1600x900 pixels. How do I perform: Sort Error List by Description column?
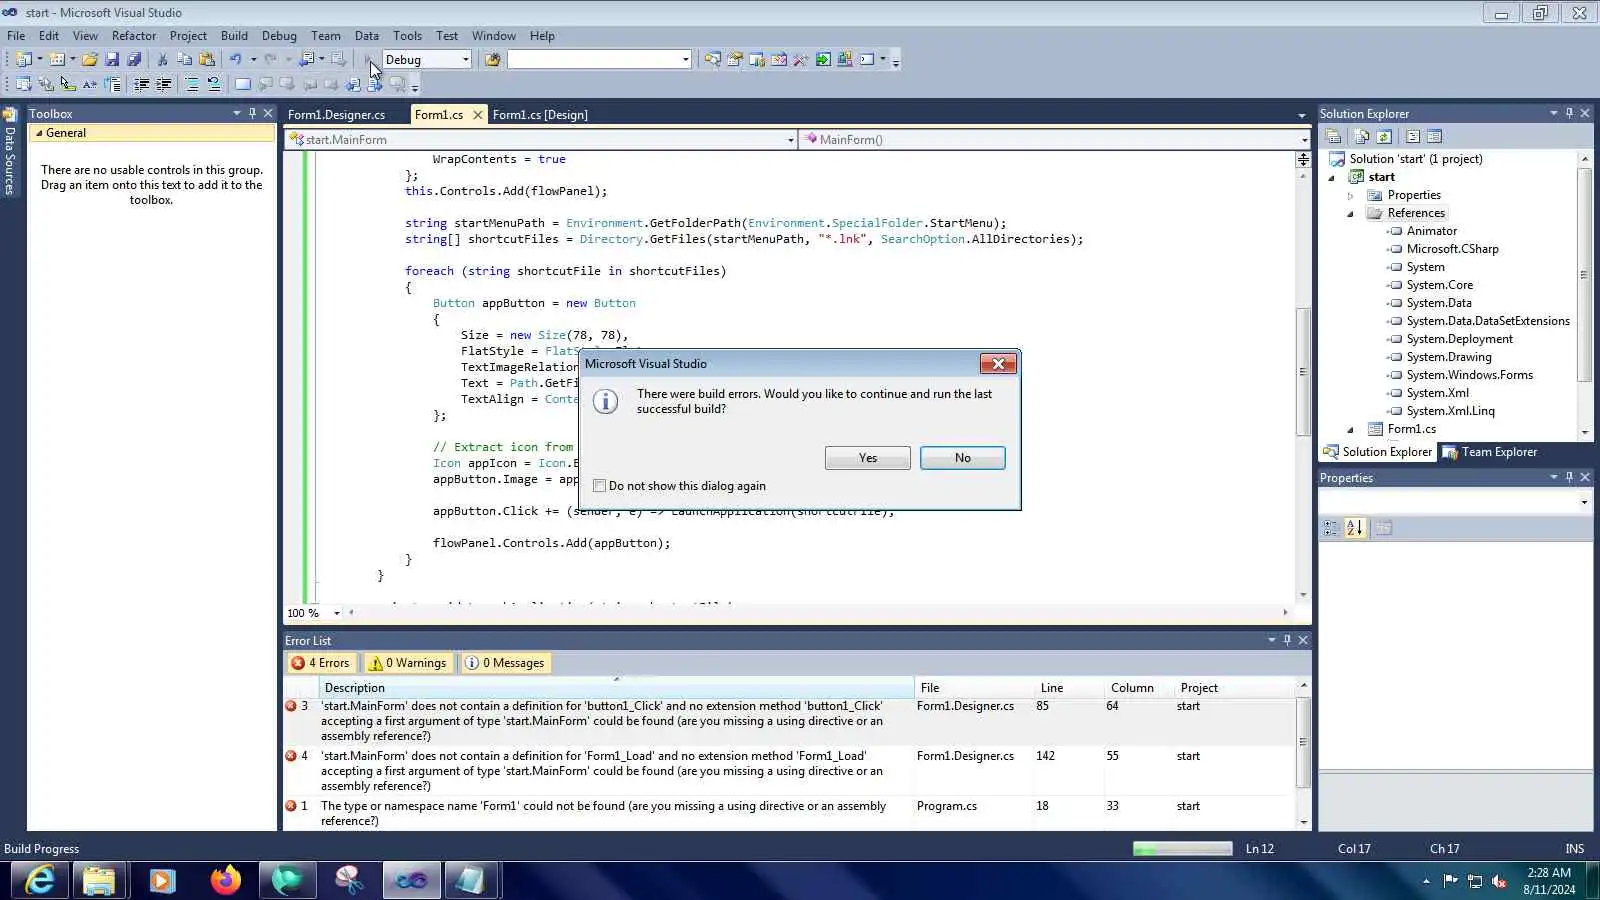click(x=616, y=688)
